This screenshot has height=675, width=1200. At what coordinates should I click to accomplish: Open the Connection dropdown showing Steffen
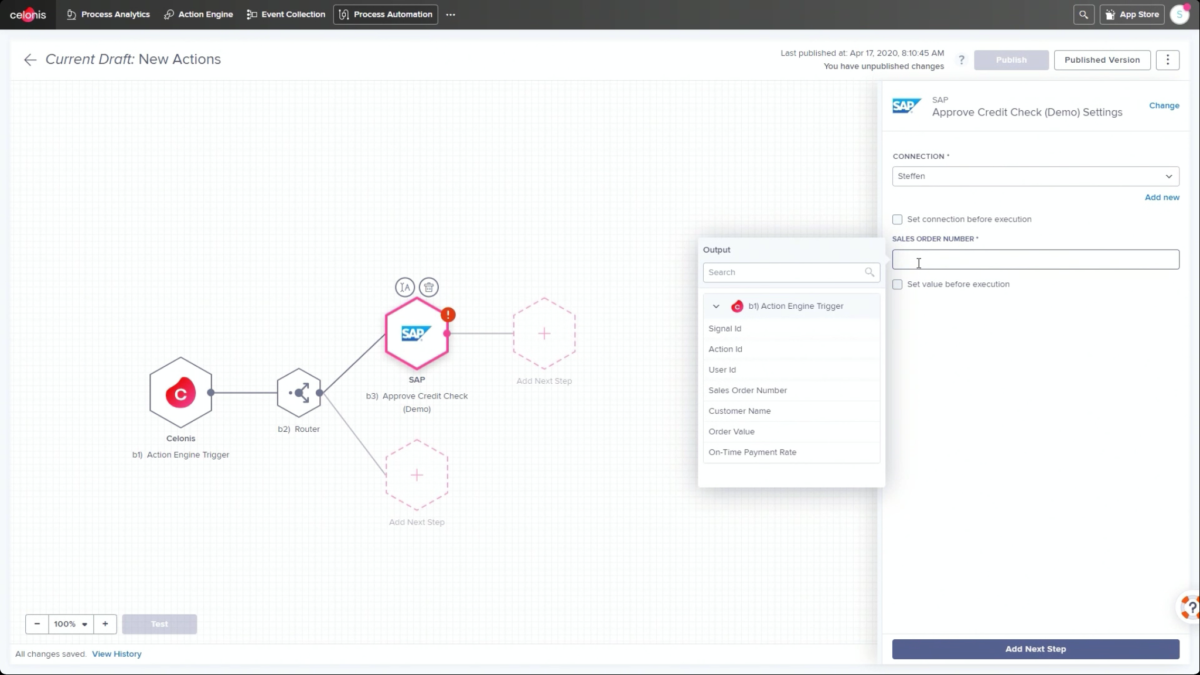point(1035,175)
